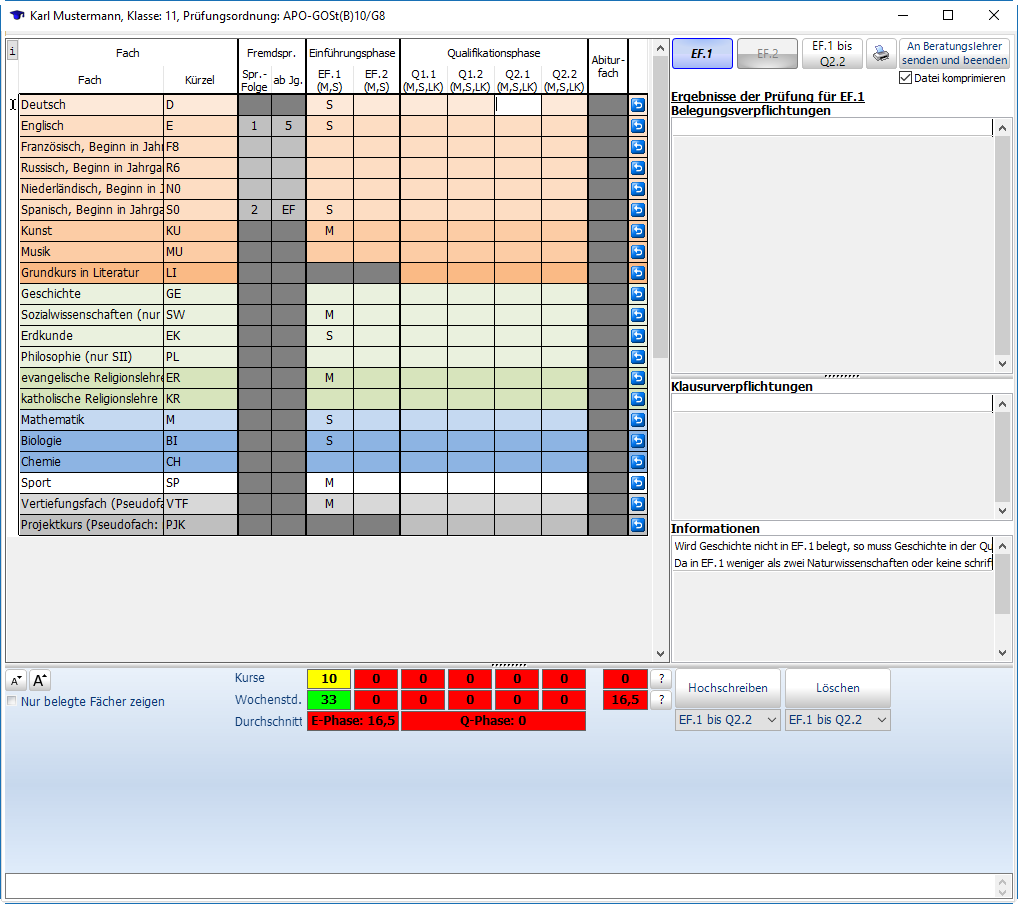The image size is (1018, 904).
Task: Increase font size with large A button
Action: point(40,681)
